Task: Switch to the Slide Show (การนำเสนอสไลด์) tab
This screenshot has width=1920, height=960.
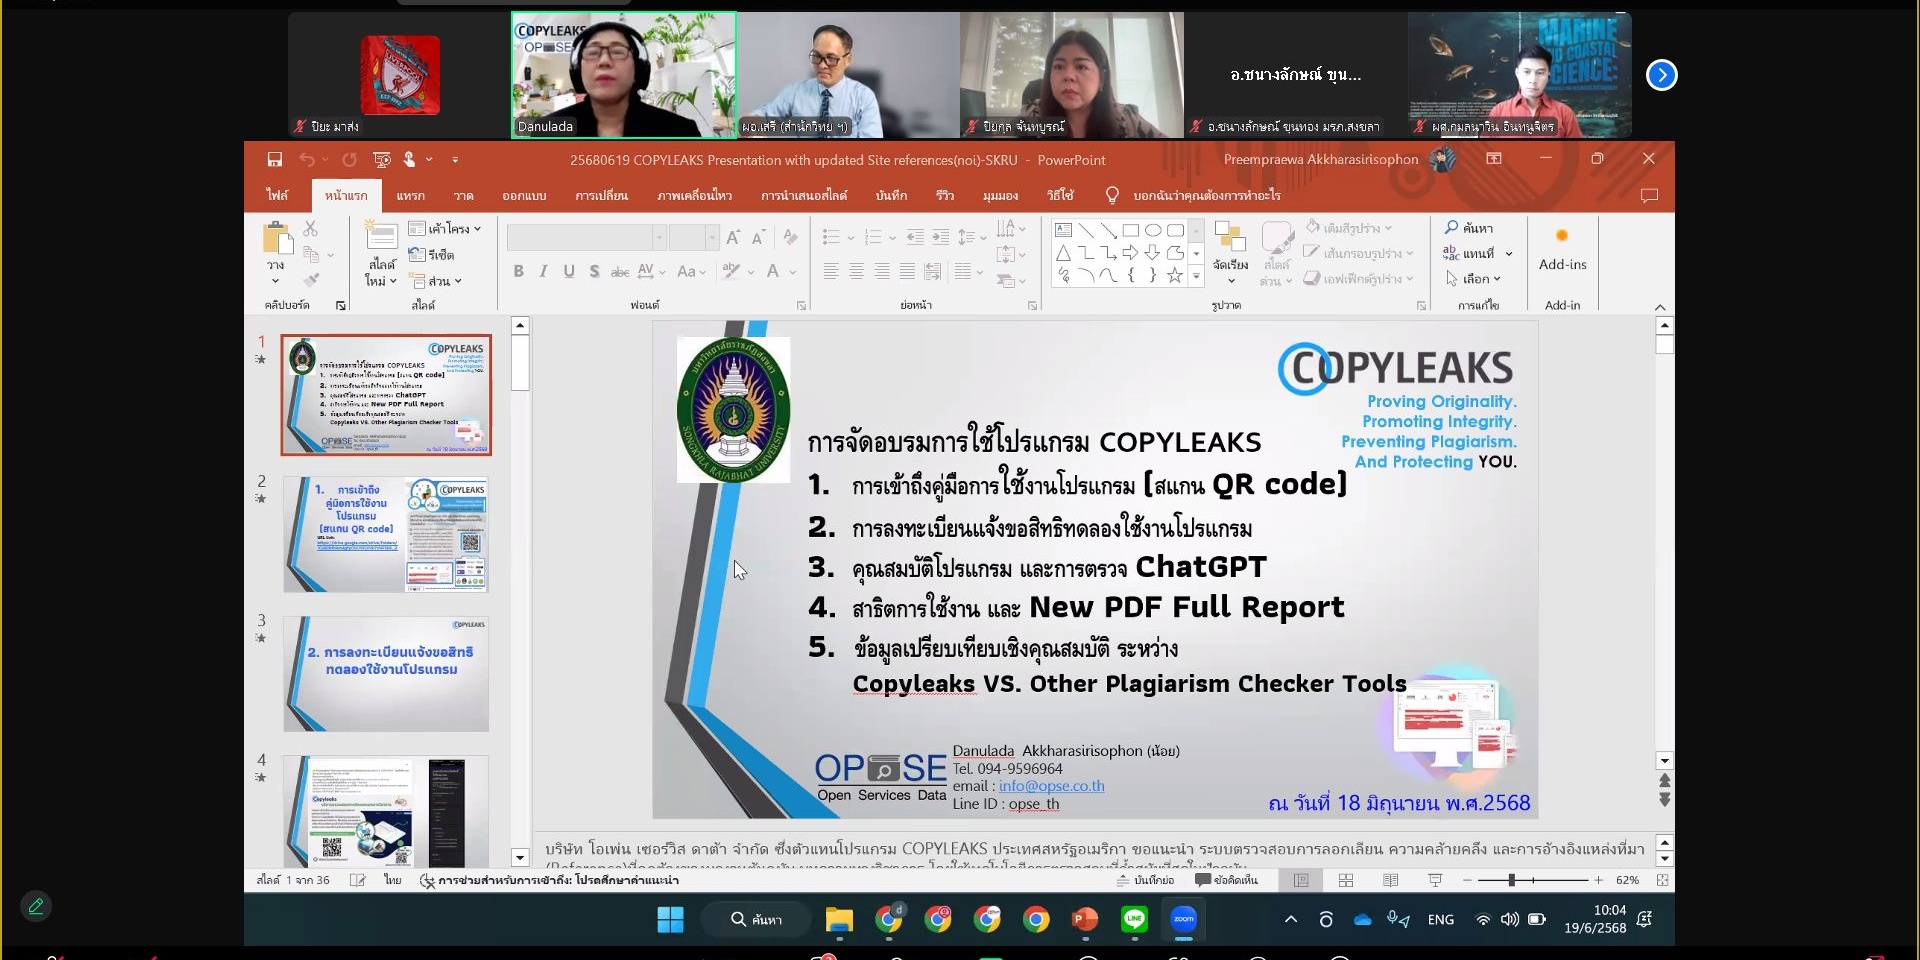Action: click(803, 195)
